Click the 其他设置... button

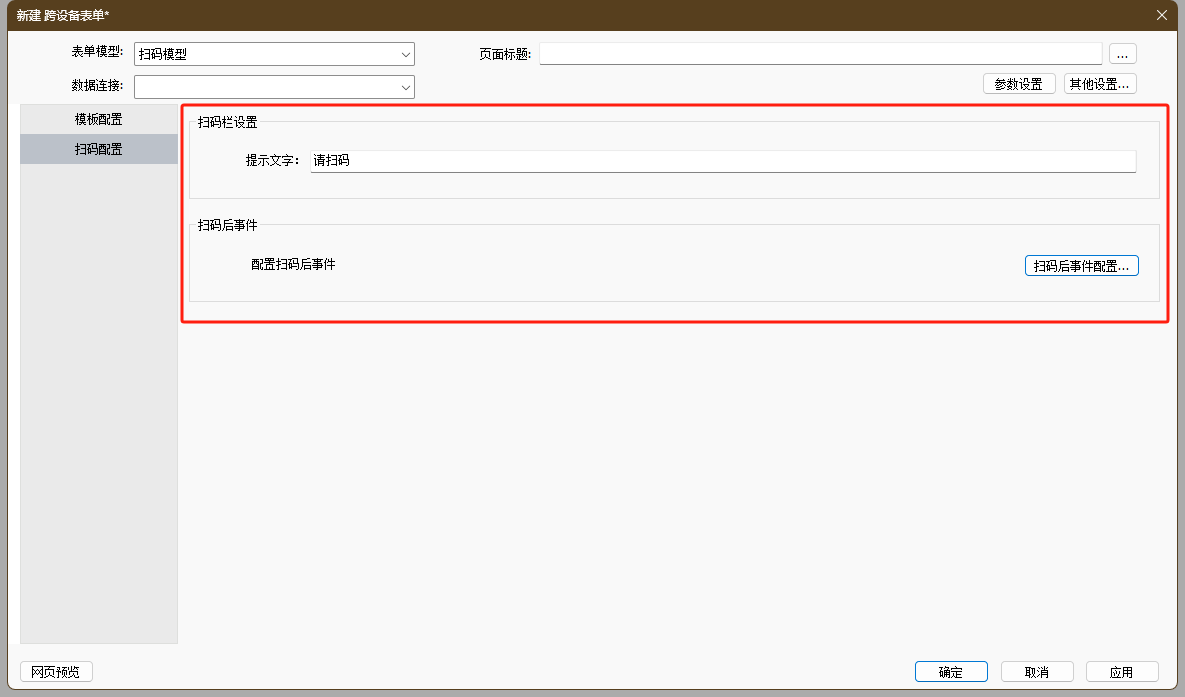1099,84
